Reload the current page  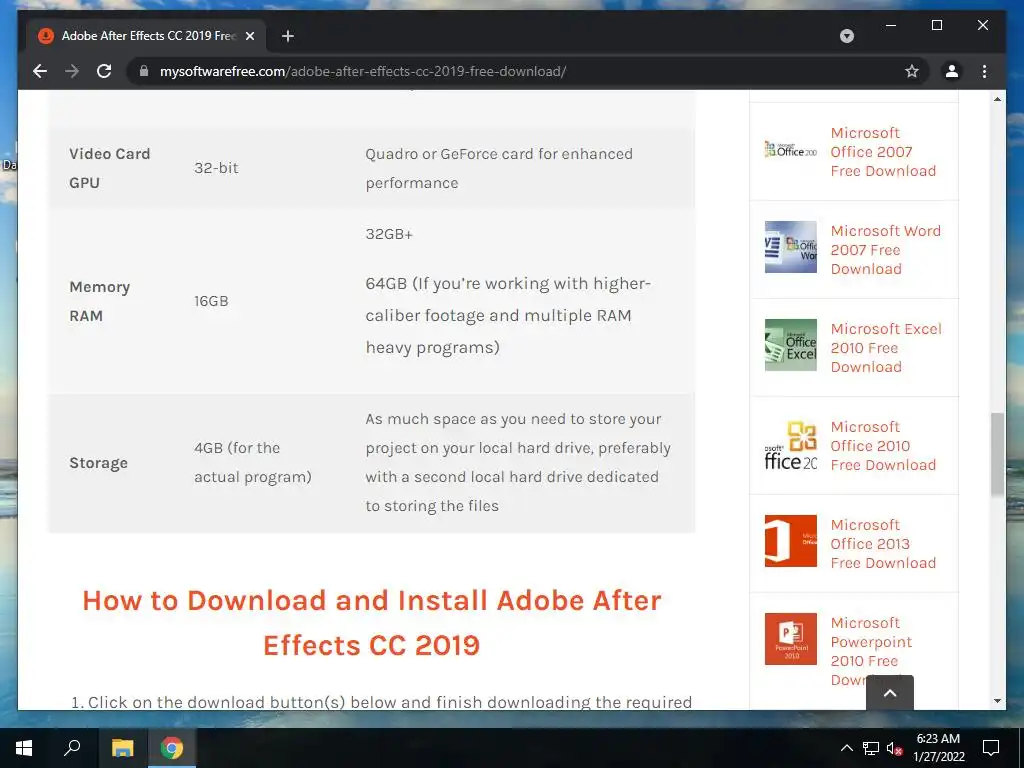coord(104,71)
